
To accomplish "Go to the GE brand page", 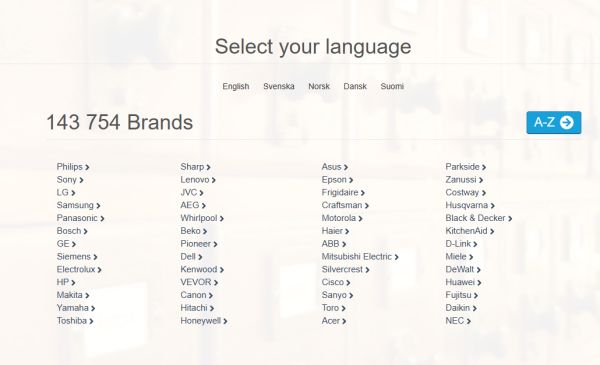I will (x=66, y=244).
